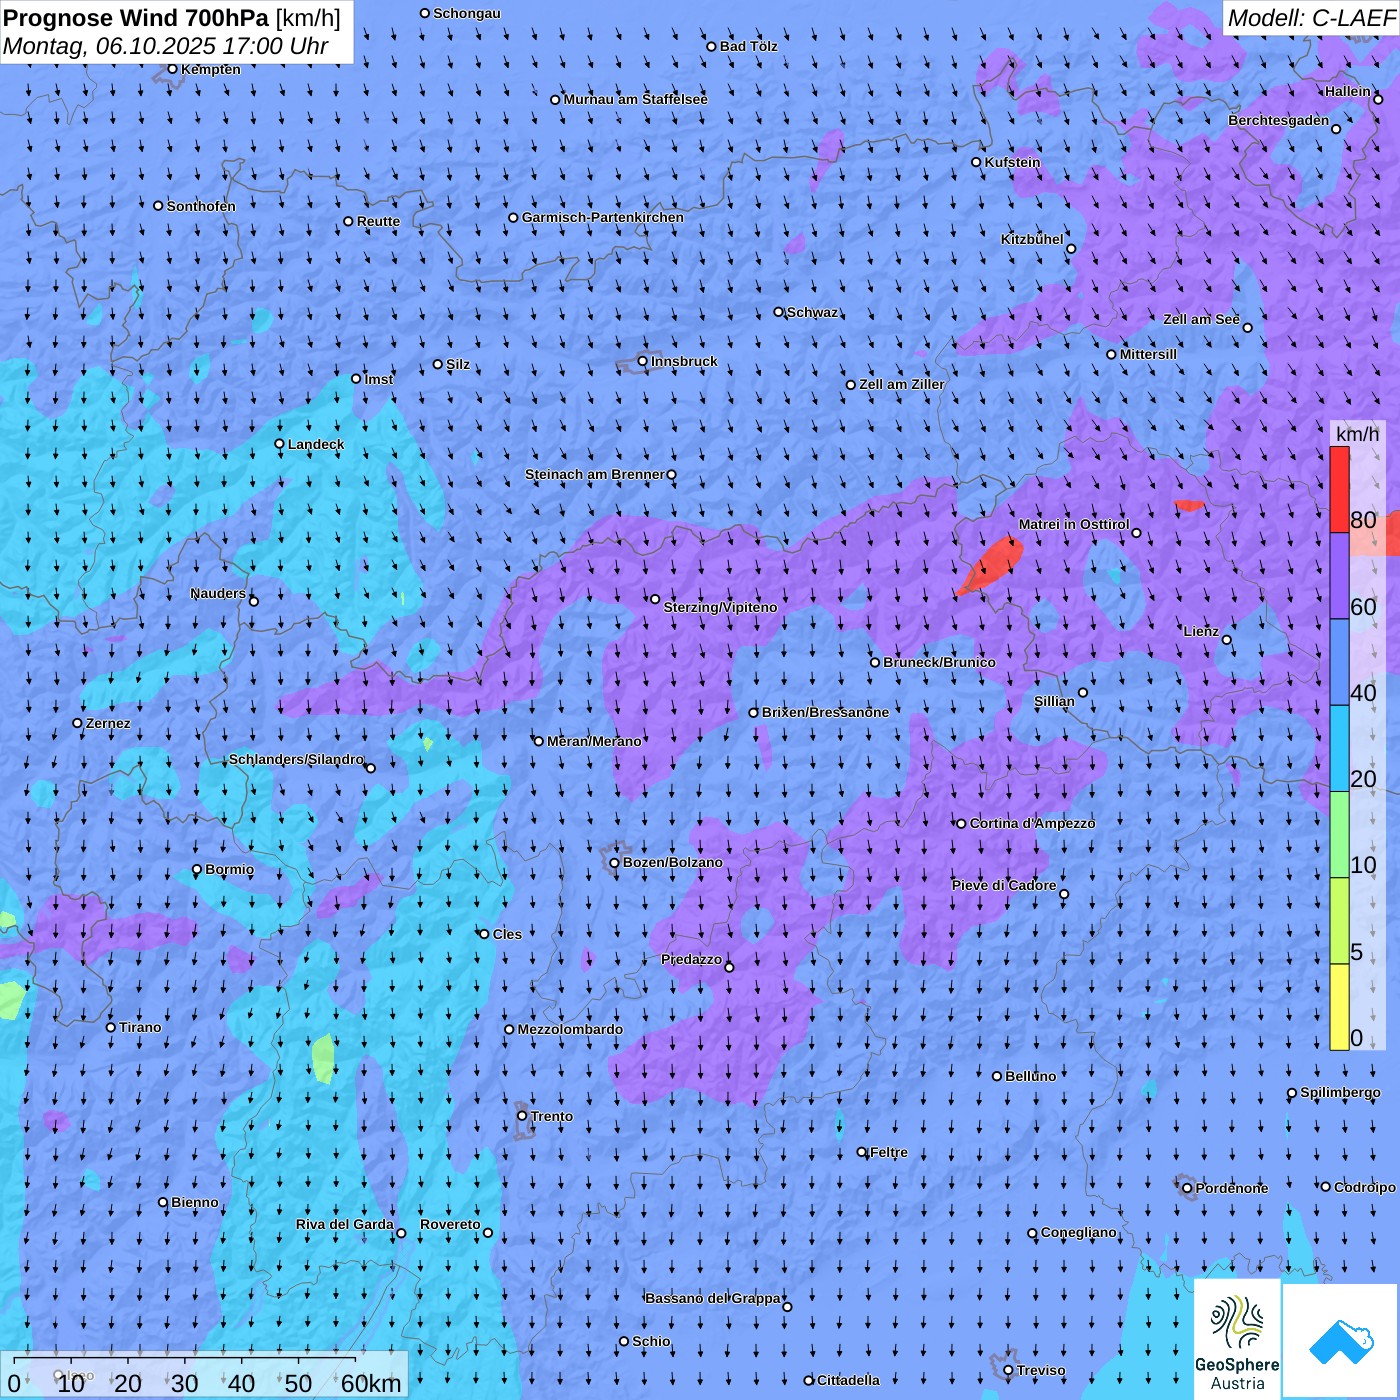The height and width of the screenshot is (1400, 1400).
Task: Click the 'Schlanders/Silandro' label
Action: click(297, 759)
